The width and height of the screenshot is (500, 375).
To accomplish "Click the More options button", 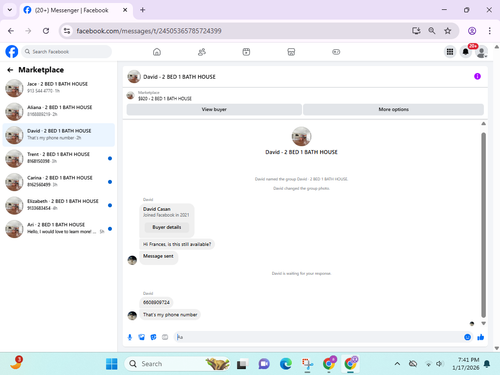I will coord(393,109).
